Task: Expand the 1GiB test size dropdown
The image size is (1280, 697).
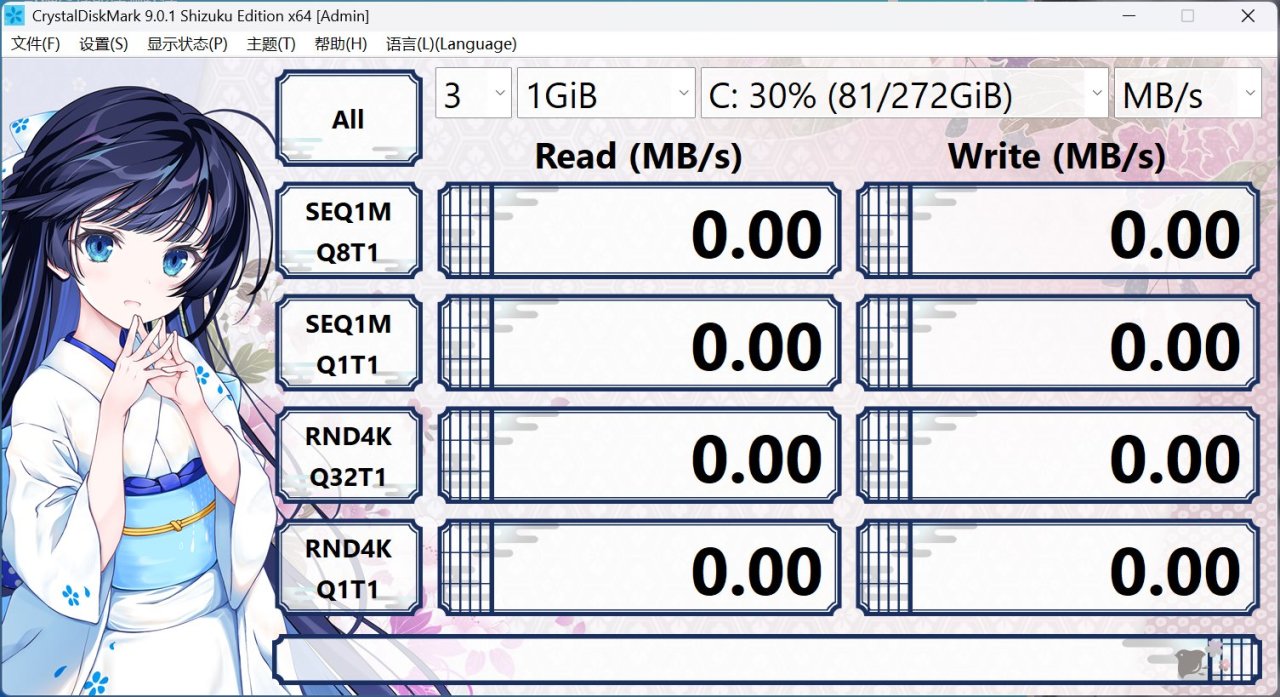Action: (606, 95)
